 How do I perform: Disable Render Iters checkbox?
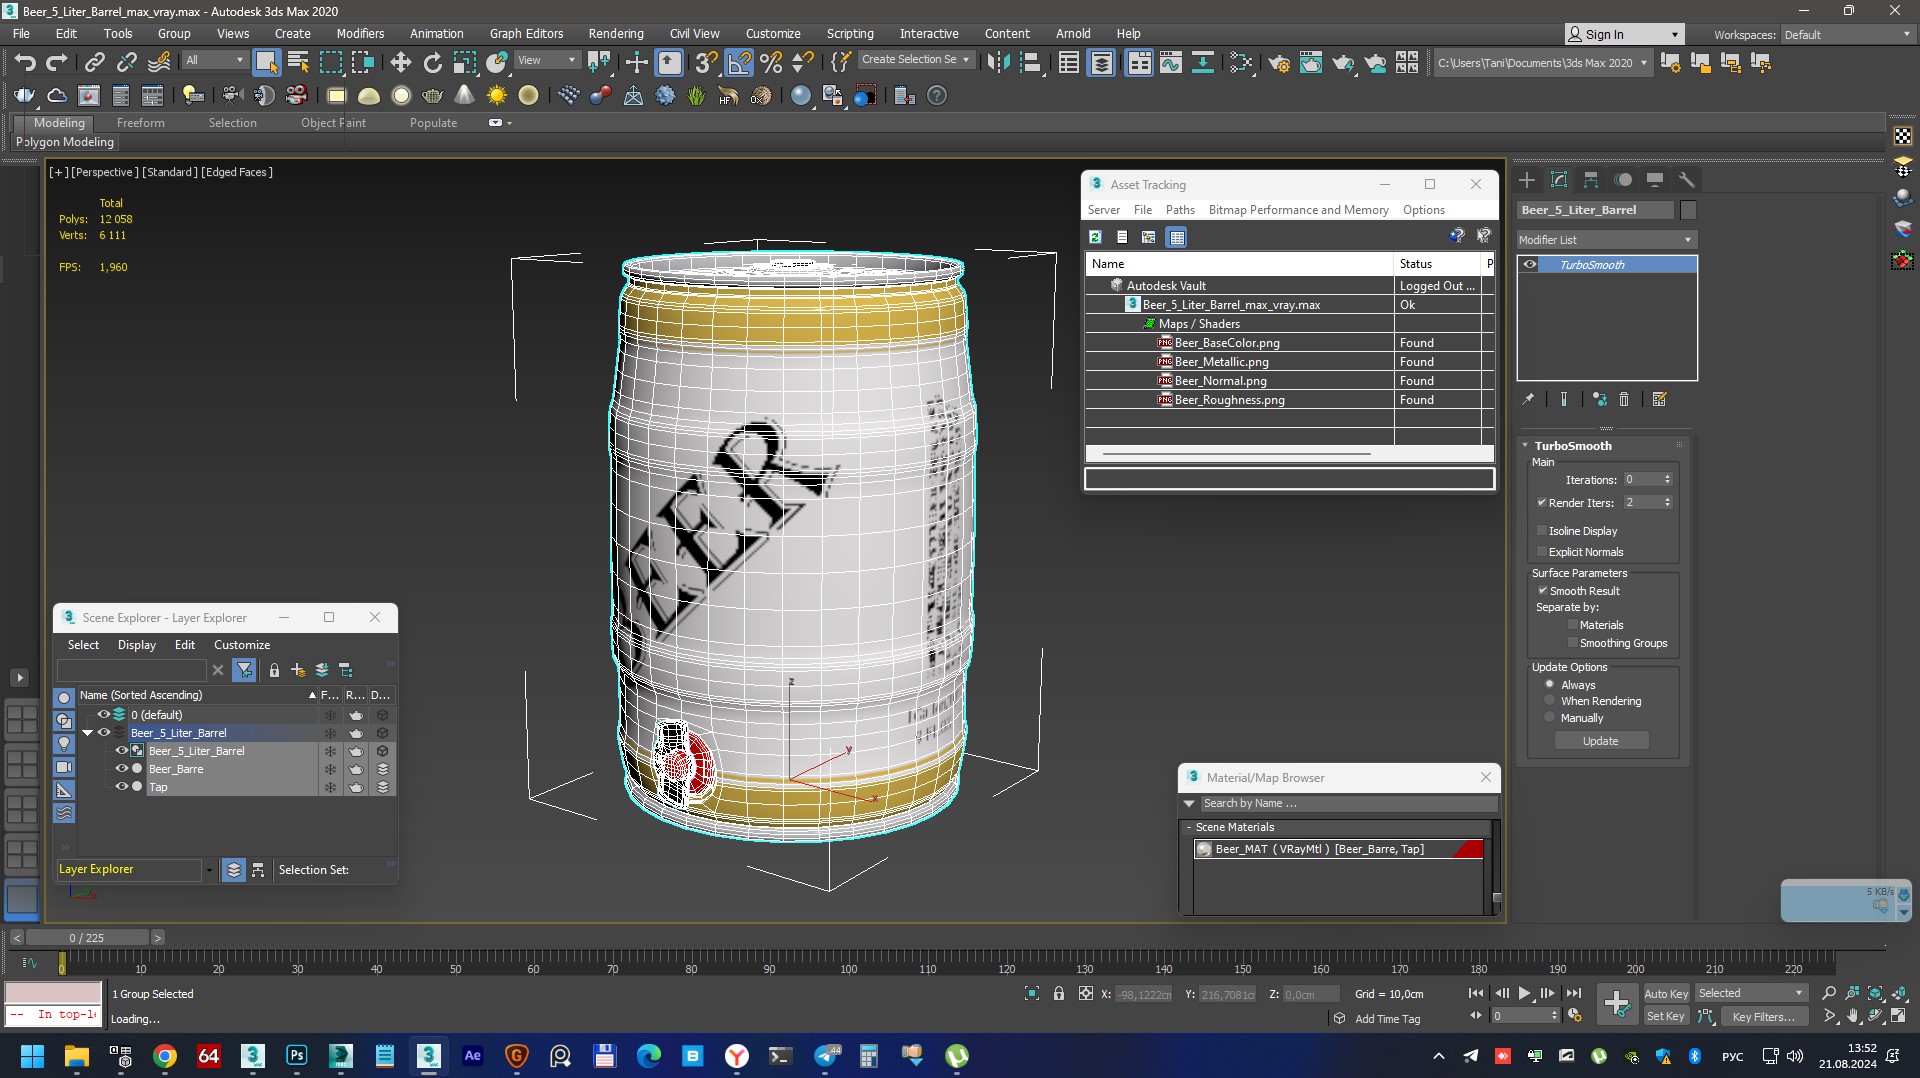1542,502
